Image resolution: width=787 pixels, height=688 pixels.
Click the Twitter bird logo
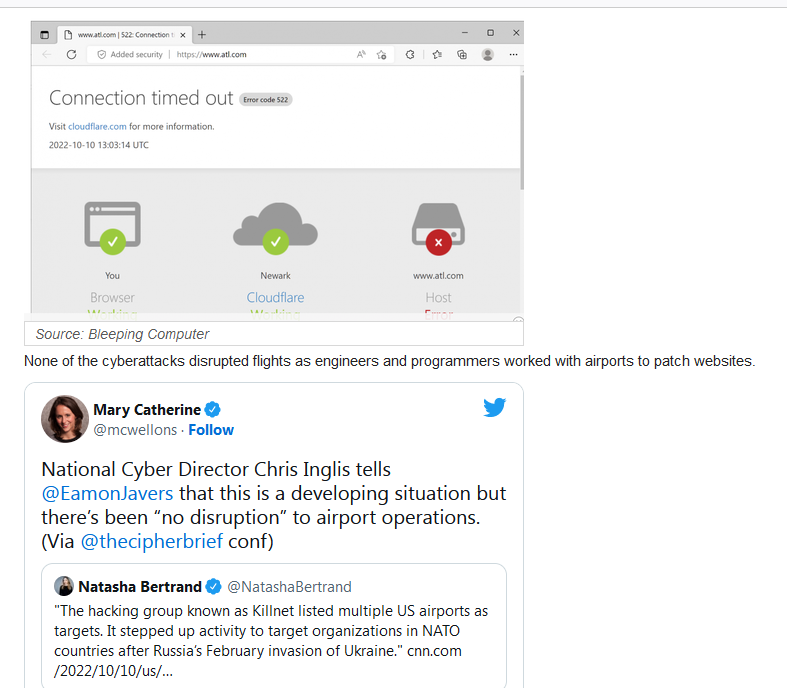pyautogui.click(x=494, y=407)
